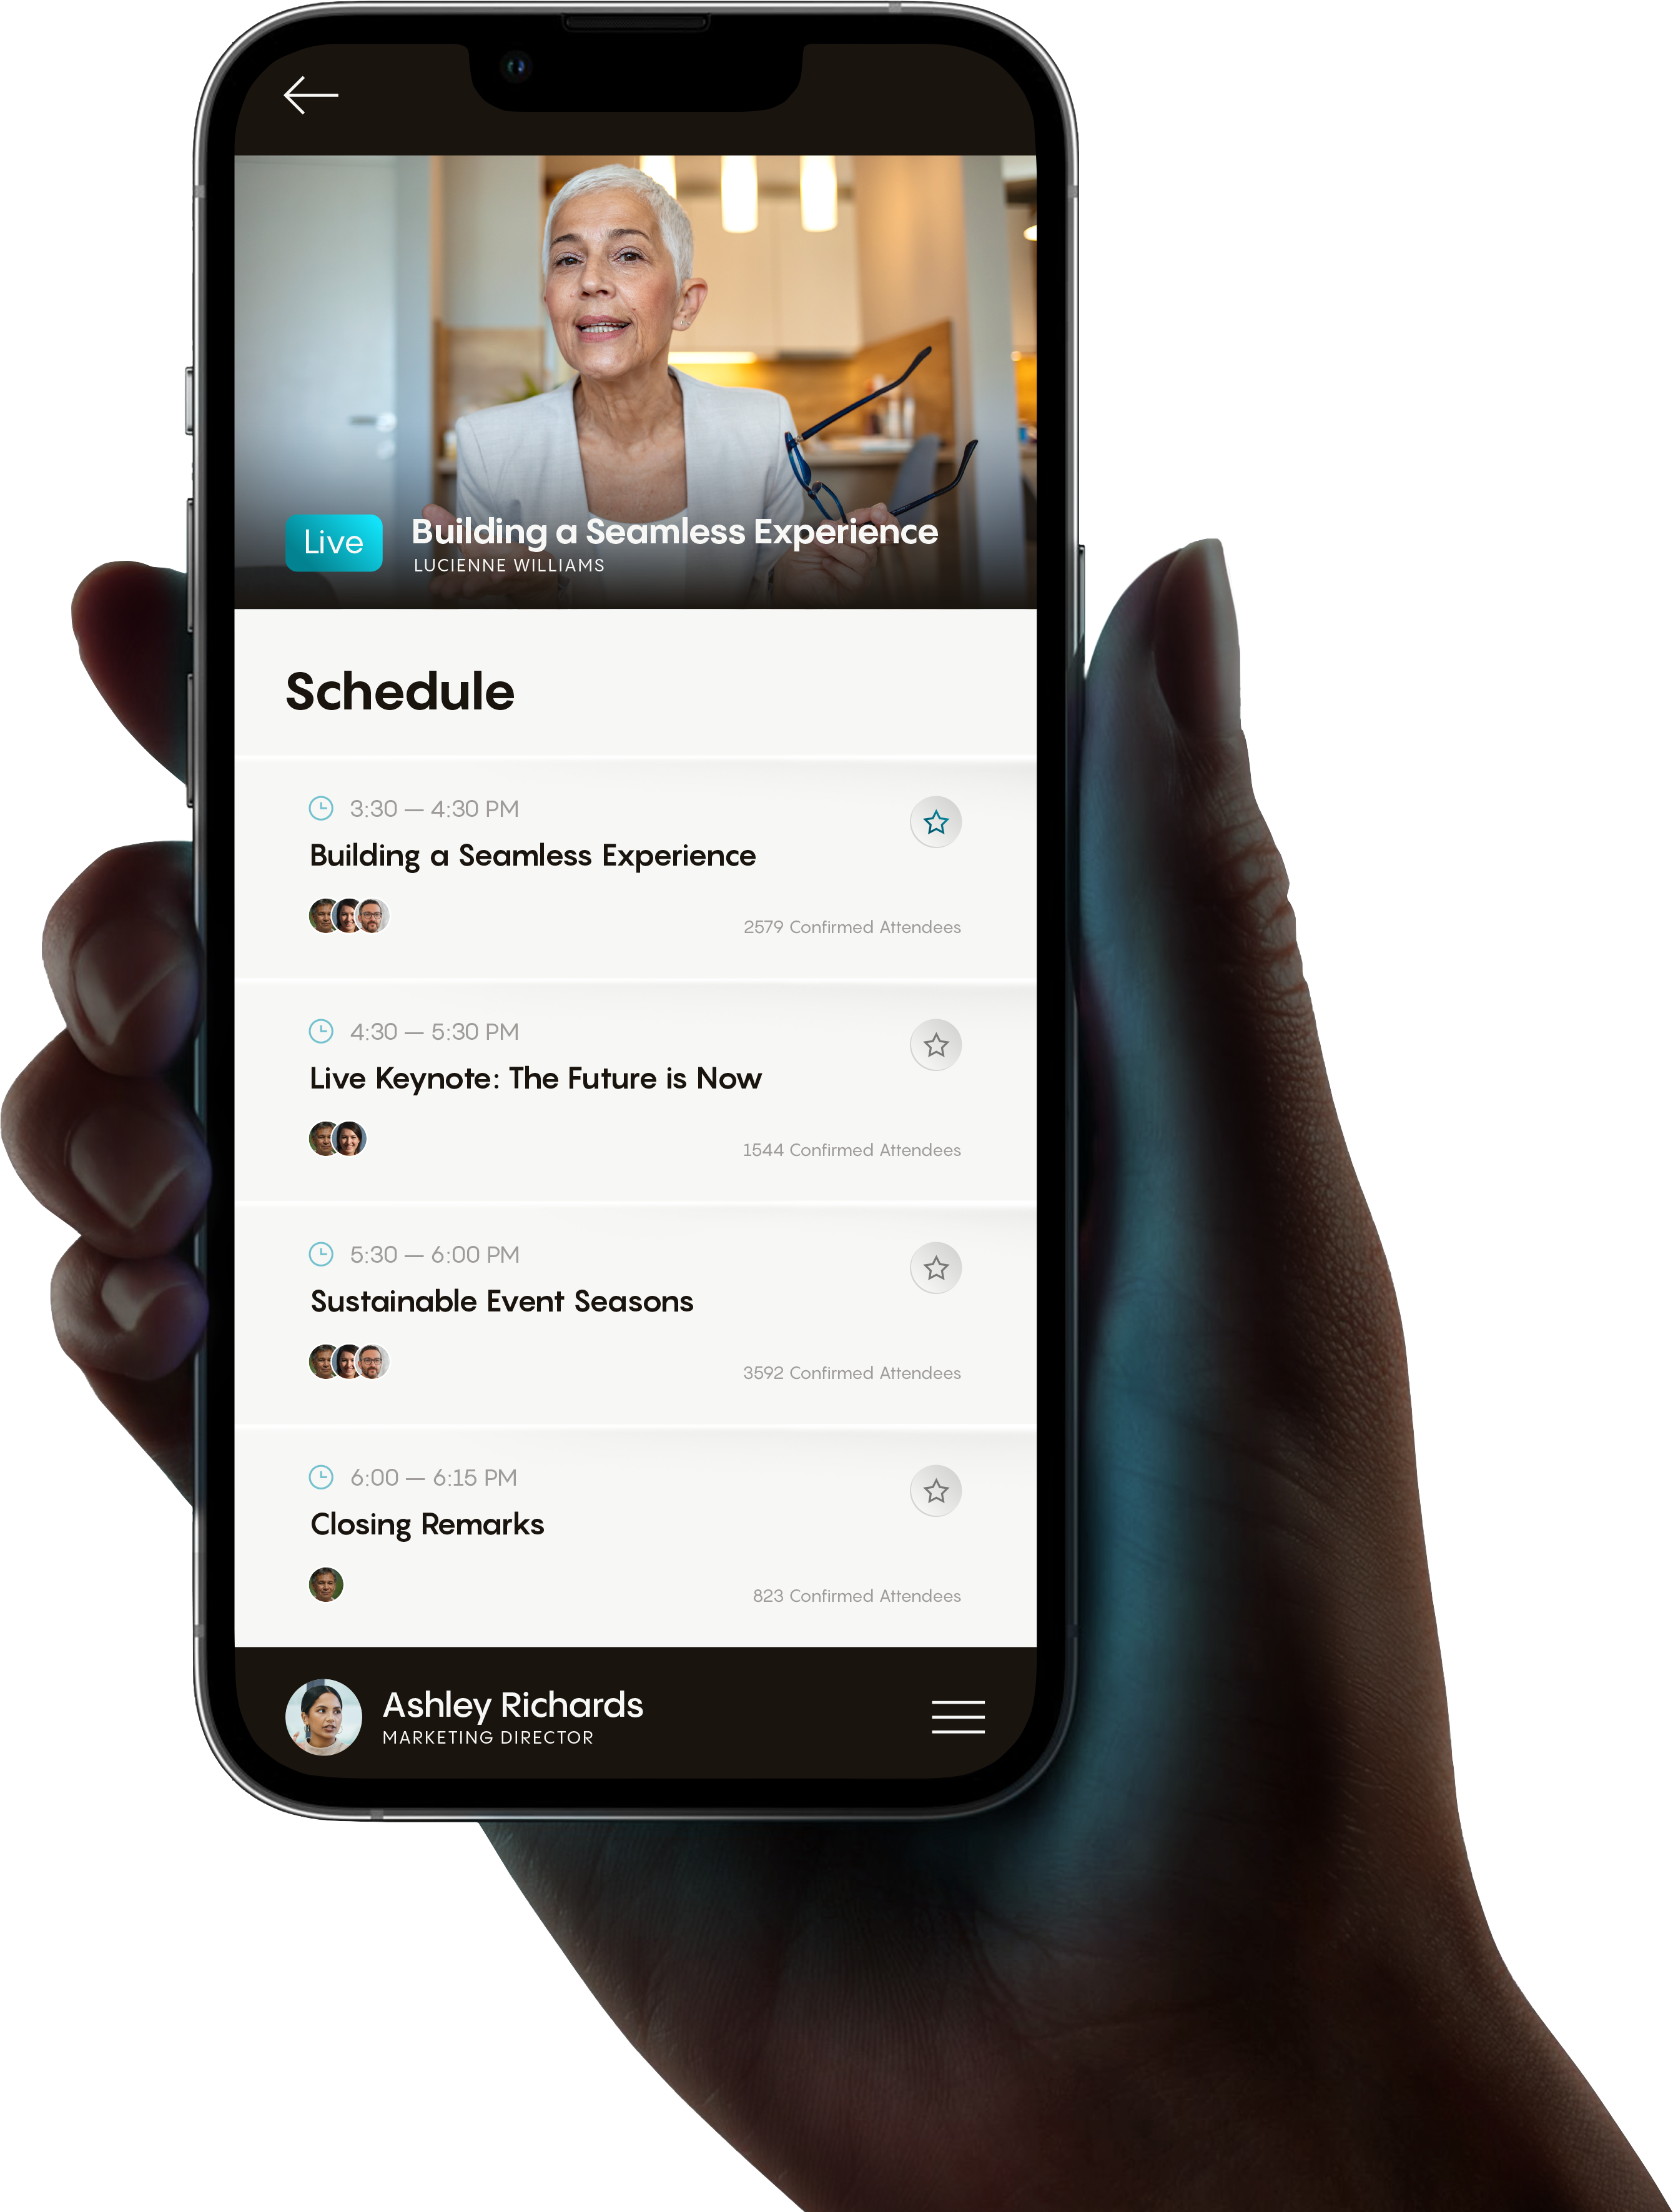Toggle favorite star for Building a Seamless Experience
The image size is (1673, 2212).
point(937,821)
